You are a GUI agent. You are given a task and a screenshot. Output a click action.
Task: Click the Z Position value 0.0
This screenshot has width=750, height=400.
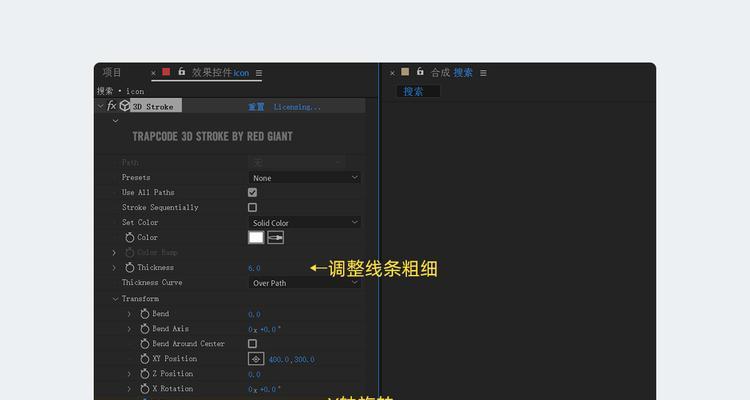[x=254, y=374]
